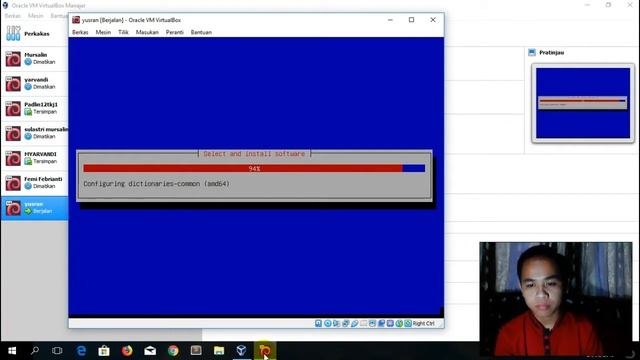This screenshot has height=360, width=640.
Task: Click the Debian icon of the MYARVANDI VM
Action: 13,158
